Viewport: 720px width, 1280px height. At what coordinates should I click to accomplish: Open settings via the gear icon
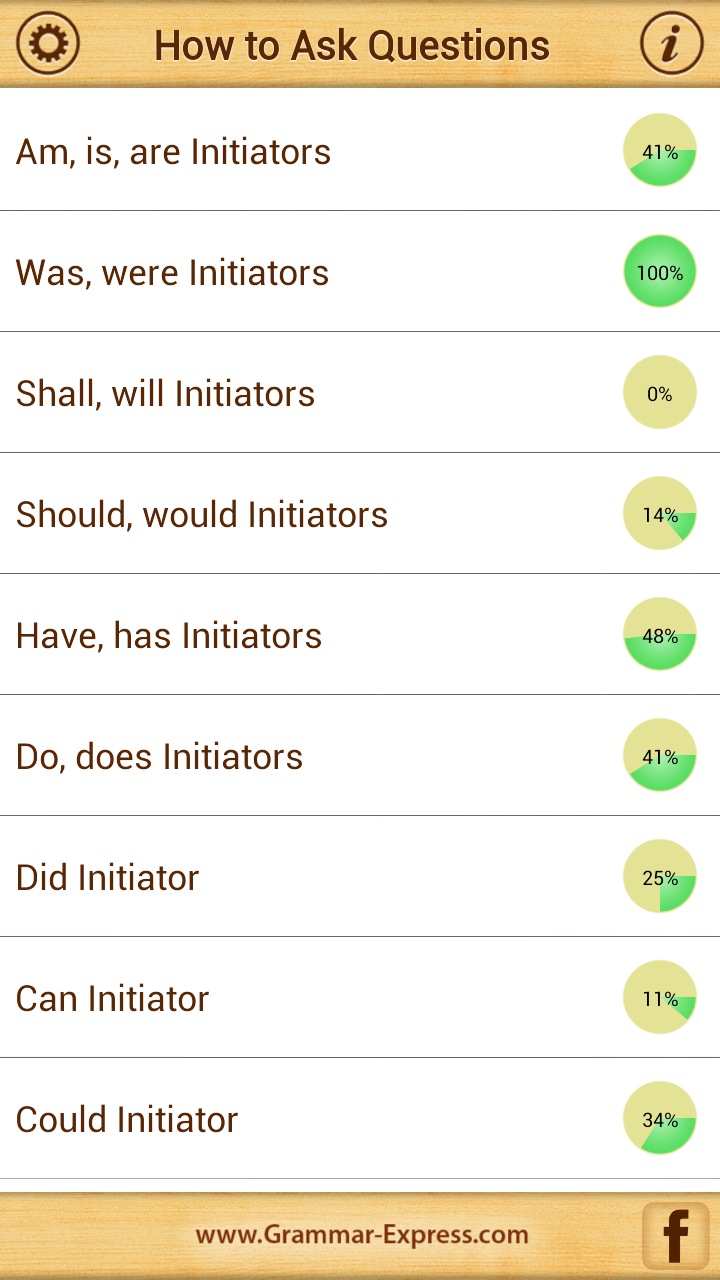48,43
